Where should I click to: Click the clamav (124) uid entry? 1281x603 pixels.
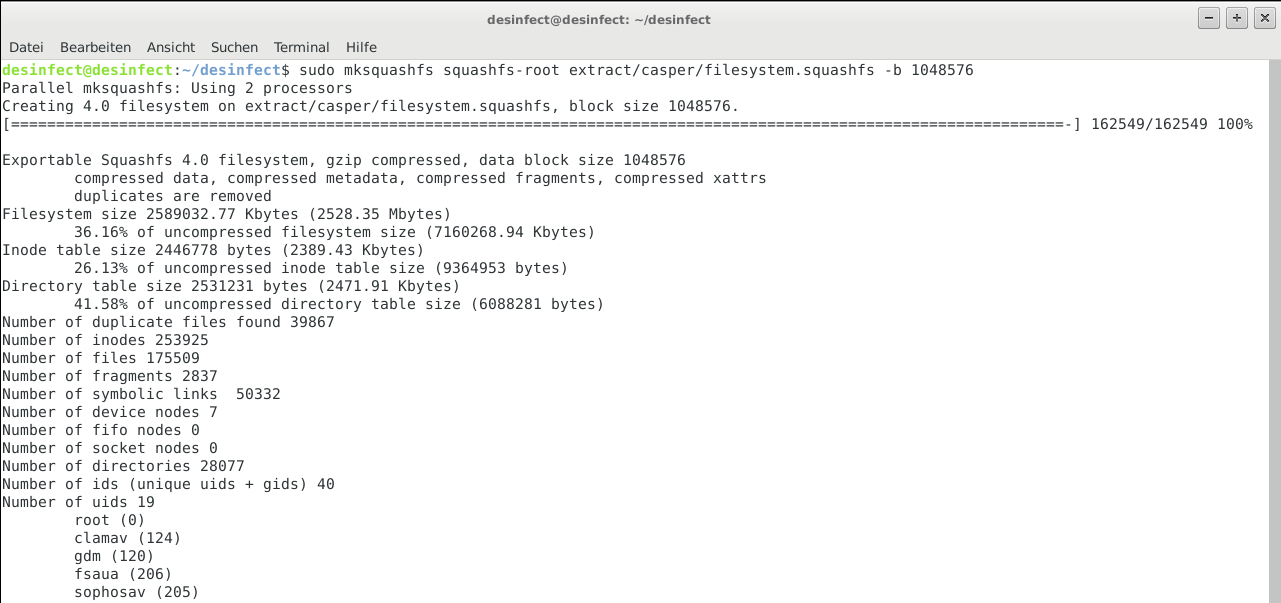(x=128, y=538)
